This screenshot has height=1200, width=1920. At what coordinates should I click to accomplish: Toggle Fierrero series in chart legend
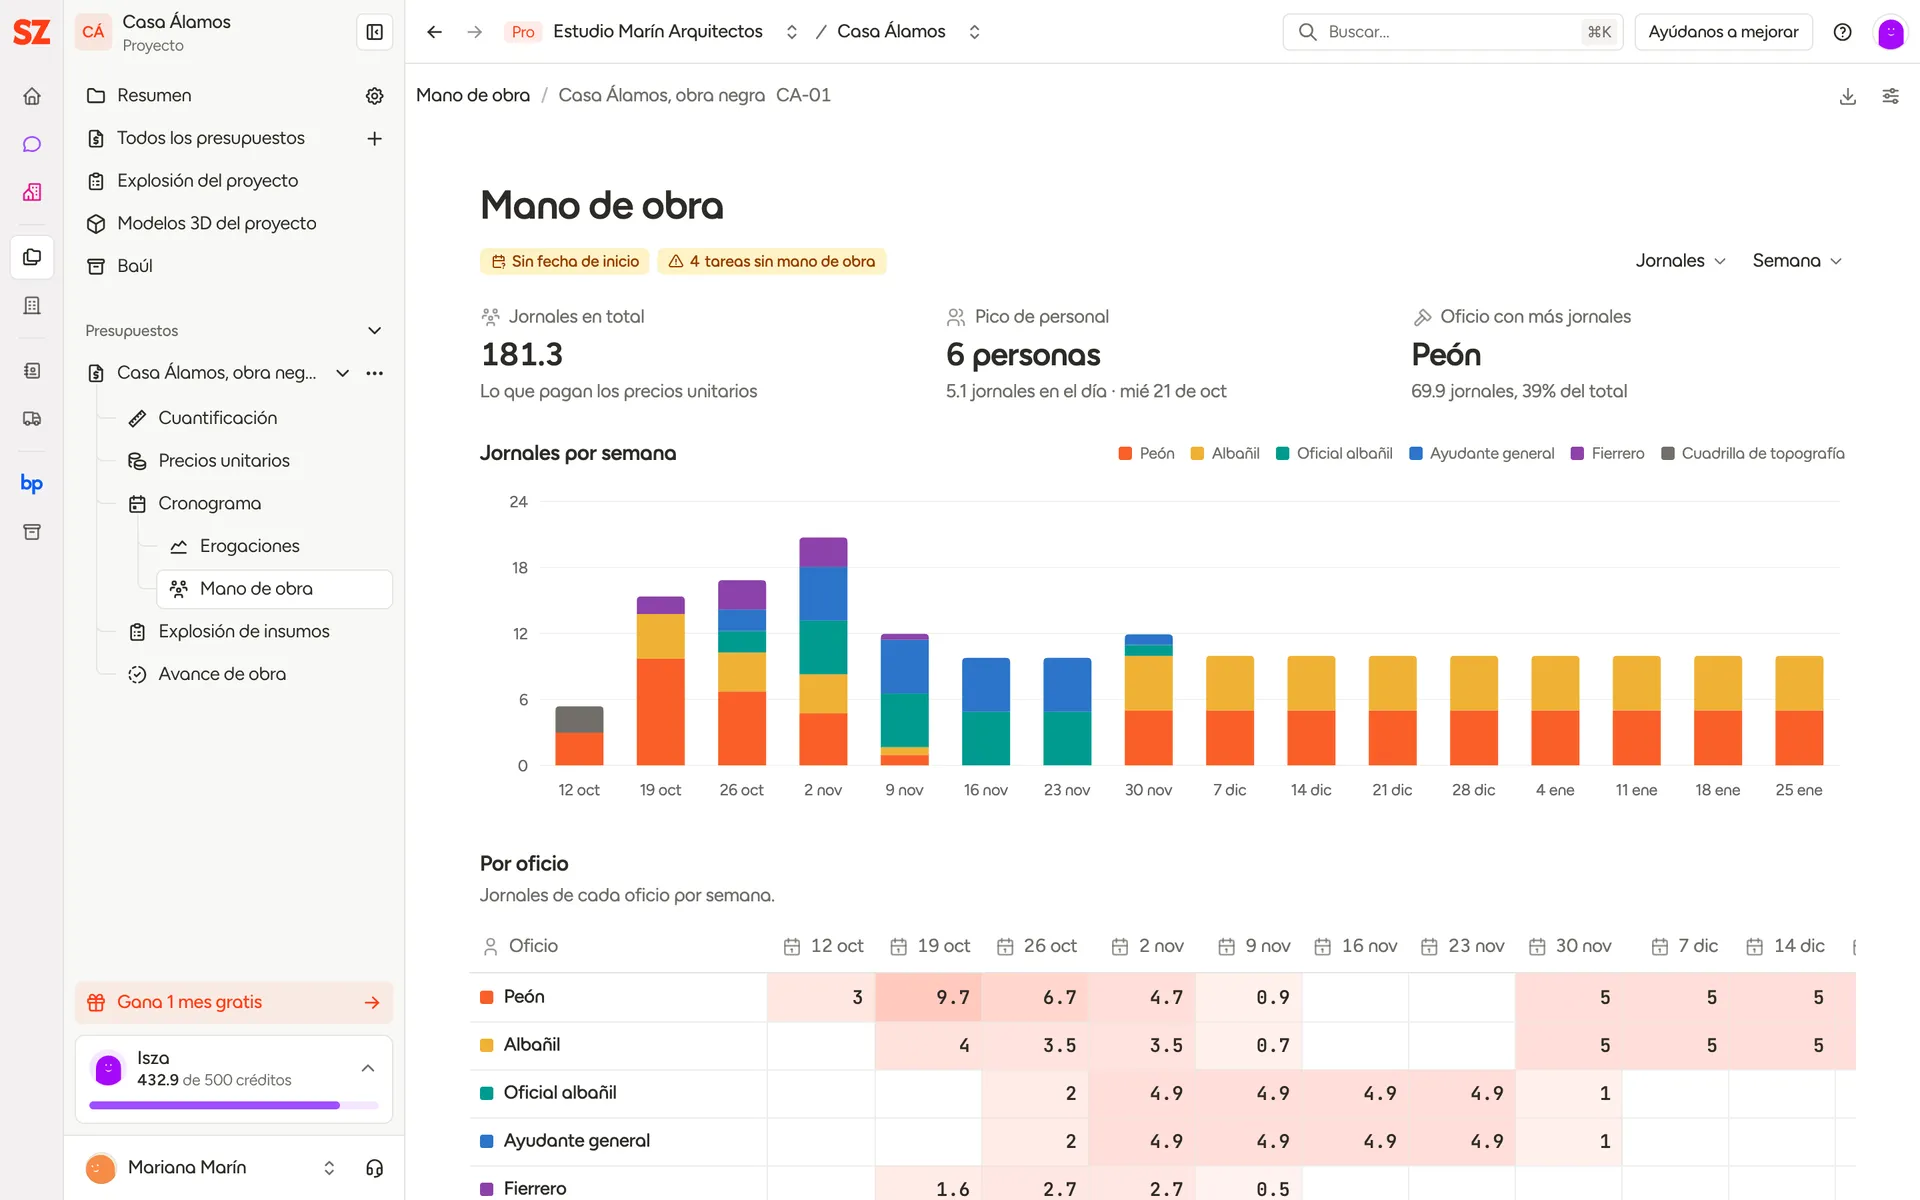pos(1607,453)
